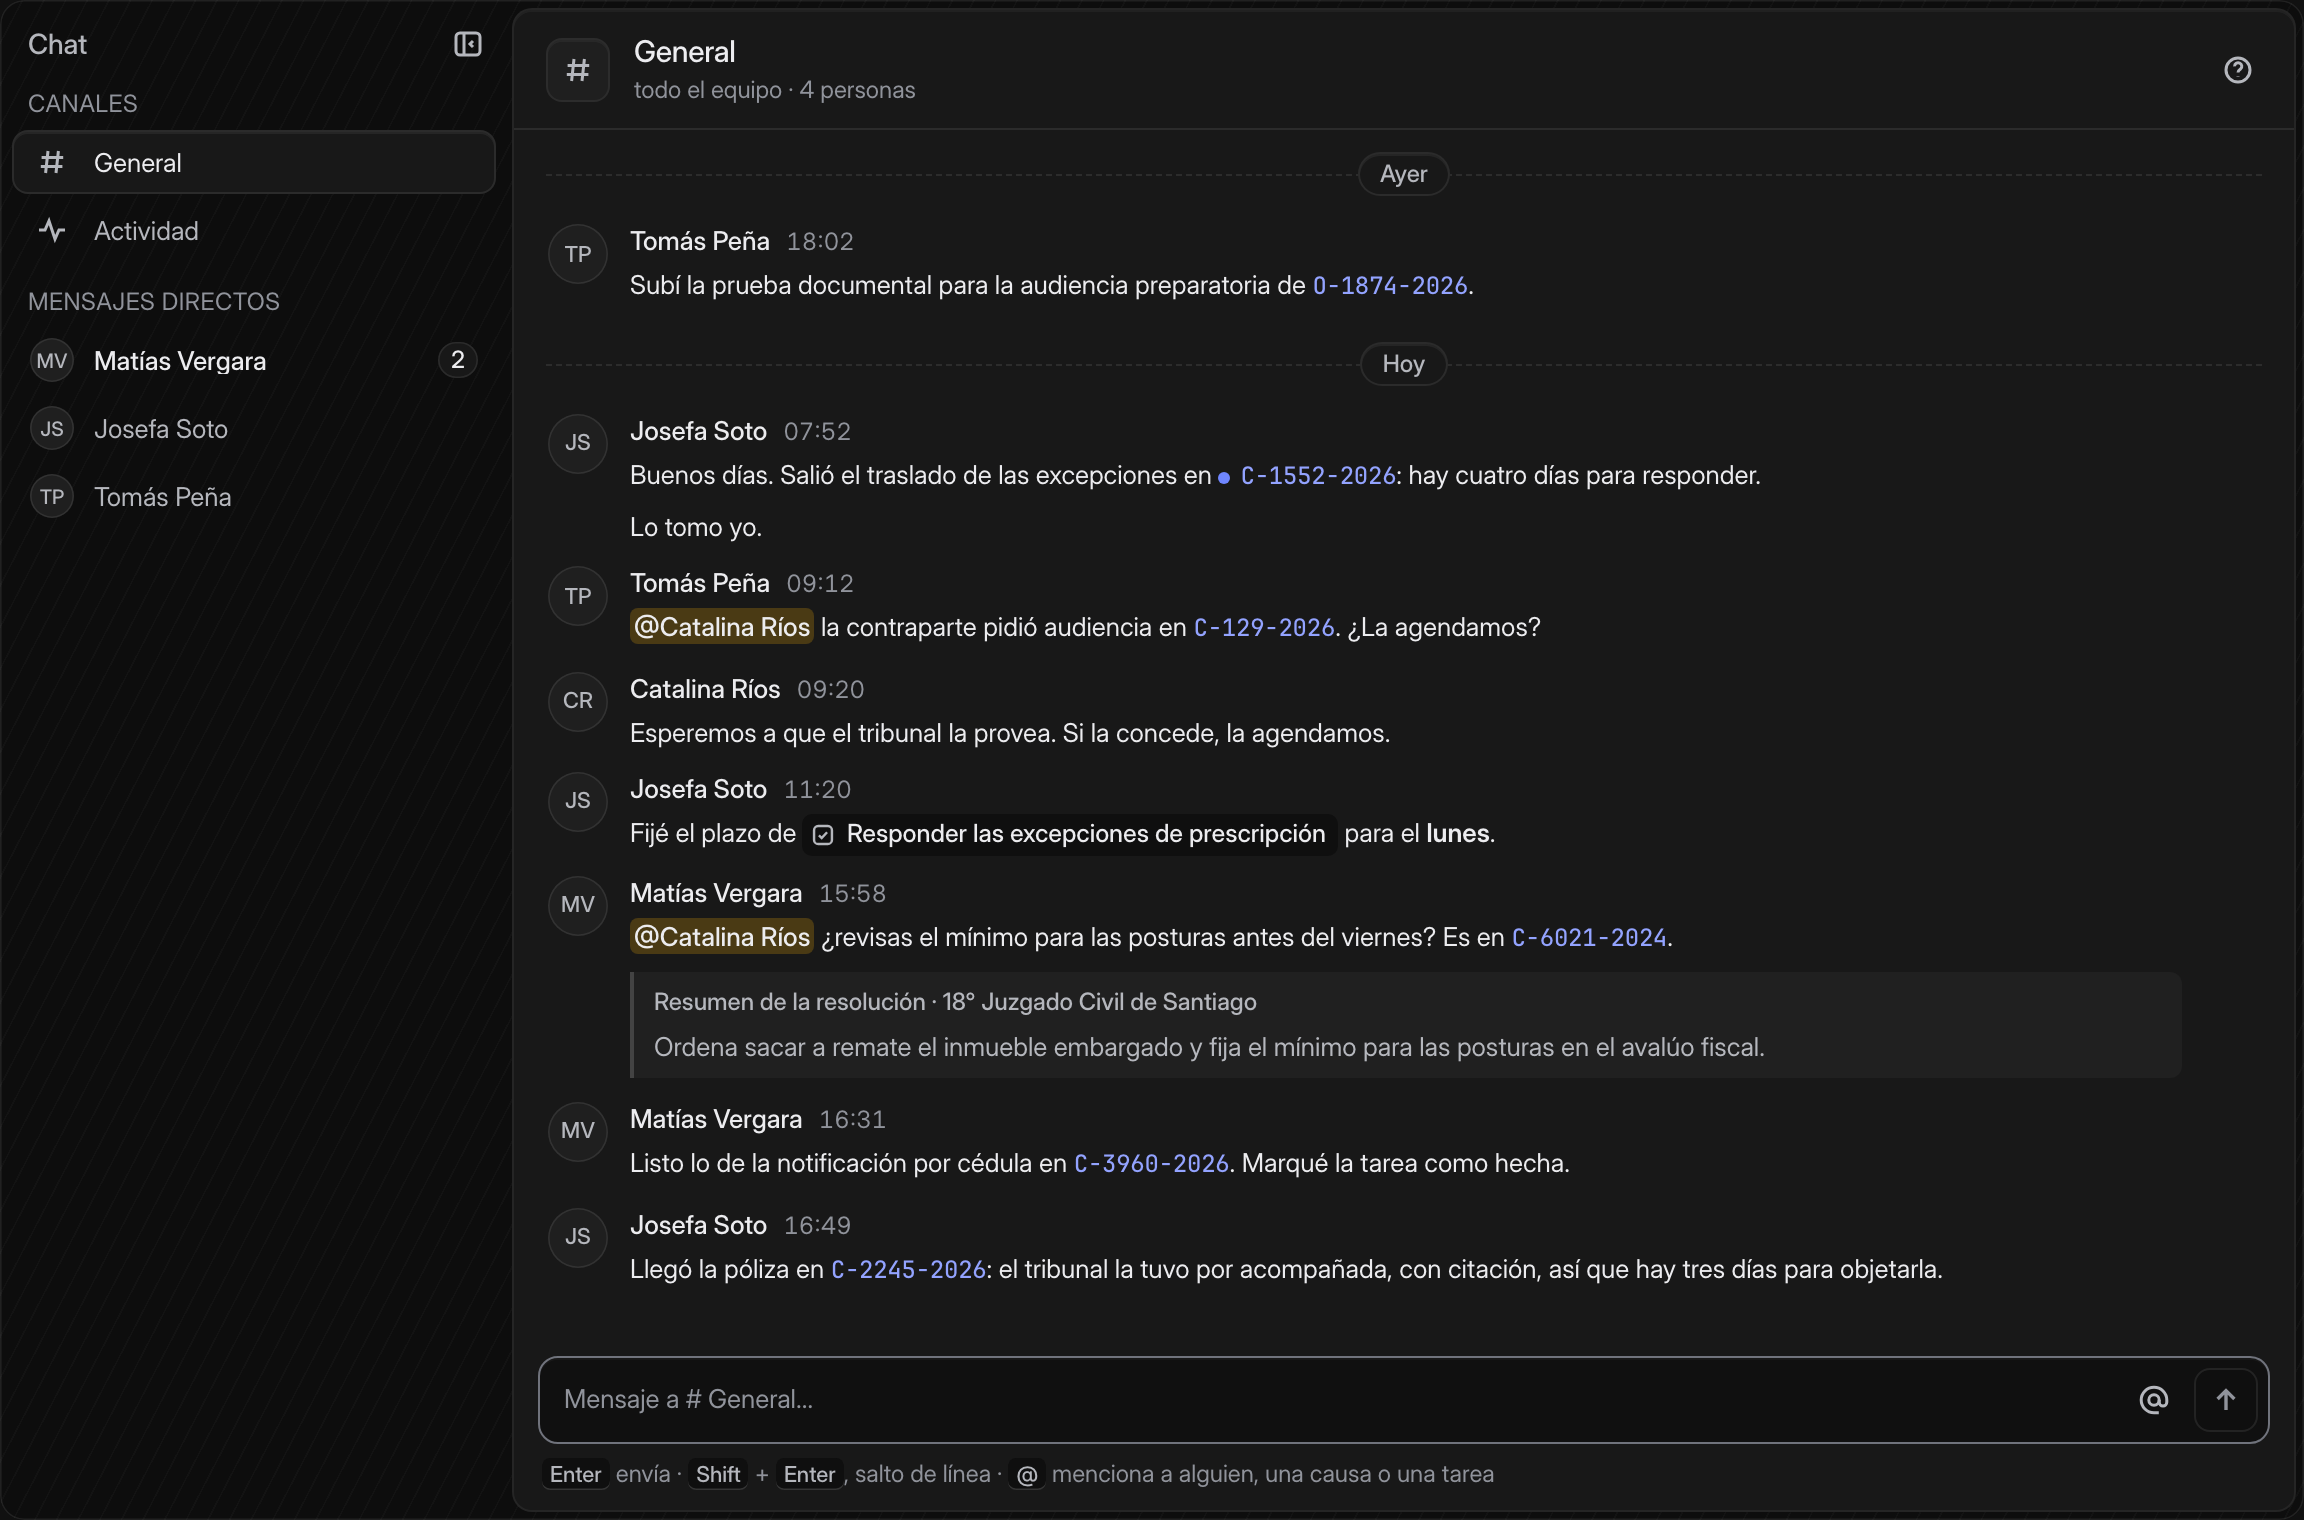Click the MV avatar beside Matías Vergara direct message
This screenshot has height=1520, width=2304.
coord(52,361)
